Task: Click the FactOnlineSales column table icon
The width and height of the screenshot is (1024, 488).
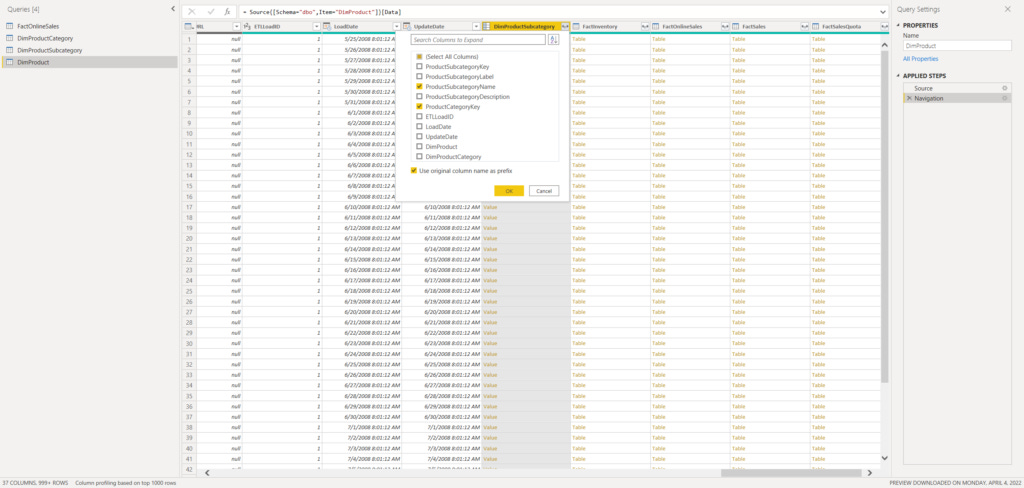Action: [656, 26]
